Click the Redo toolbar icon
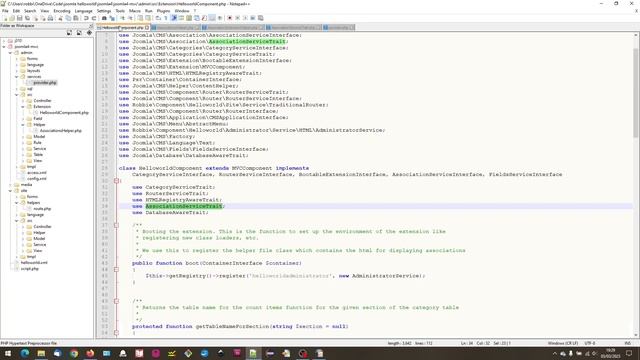 [x=94, y=18]
